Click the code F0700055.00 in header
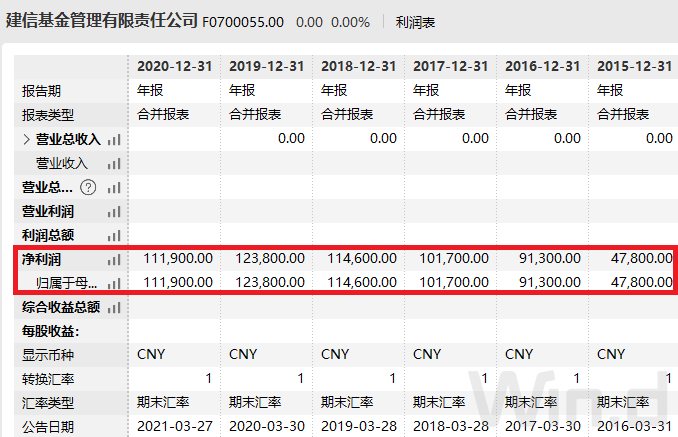 tap(243, 22)
